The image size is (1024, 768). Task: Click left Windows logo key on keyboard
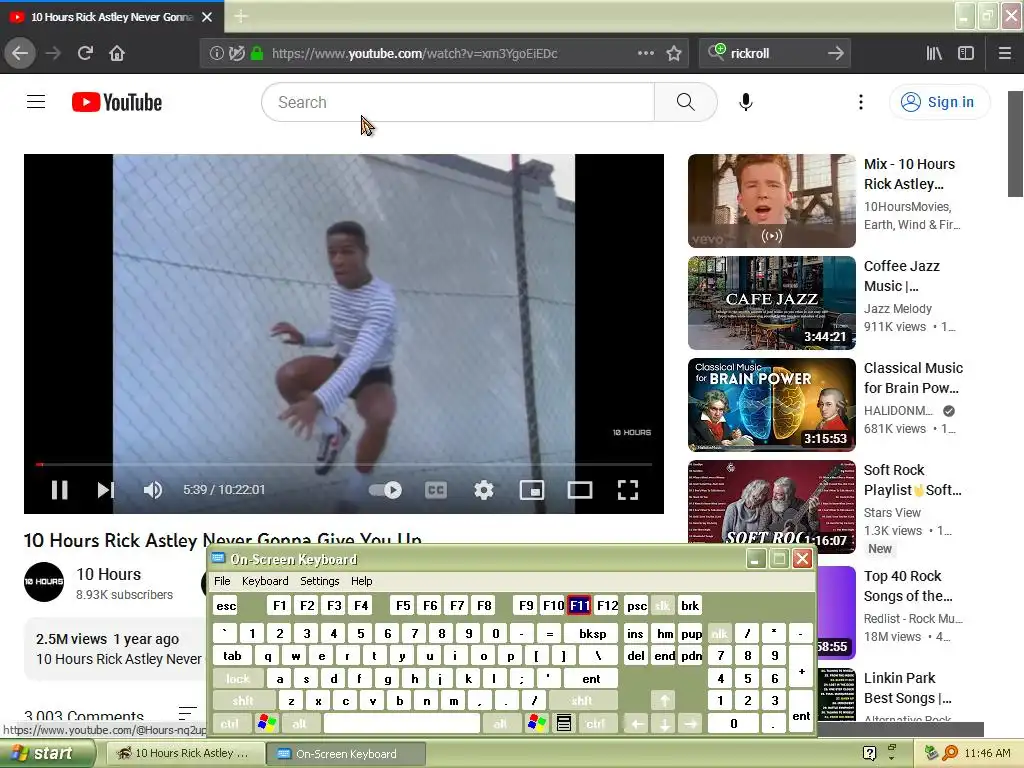tap(266, 724)
